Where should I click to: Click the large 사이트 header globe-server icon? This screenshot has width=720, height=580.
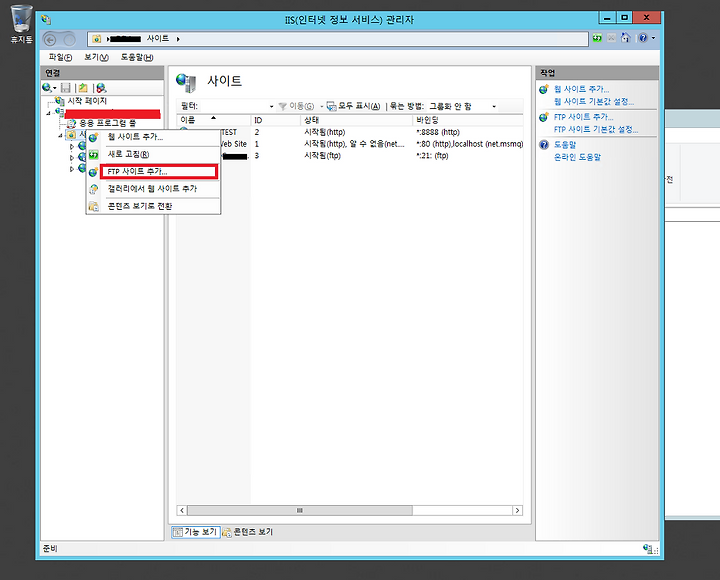[x=186, y=83]
